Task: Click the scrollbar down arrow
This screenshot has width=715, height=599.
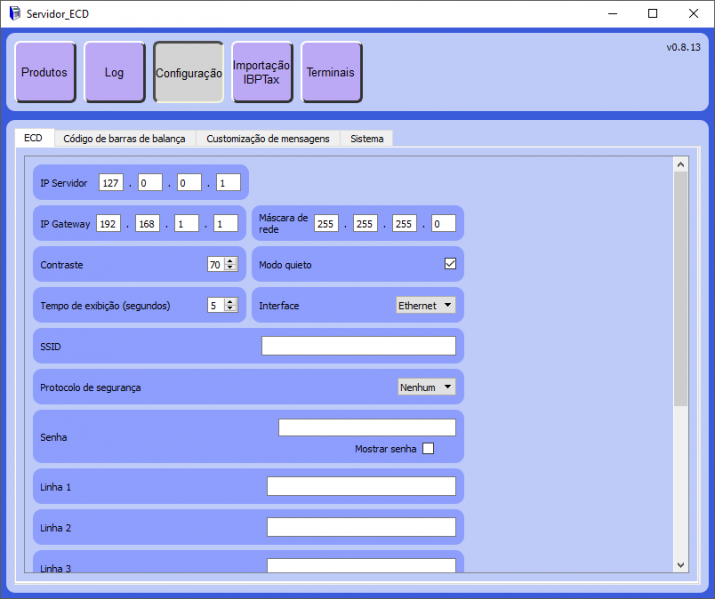Action: pos(681,565)
